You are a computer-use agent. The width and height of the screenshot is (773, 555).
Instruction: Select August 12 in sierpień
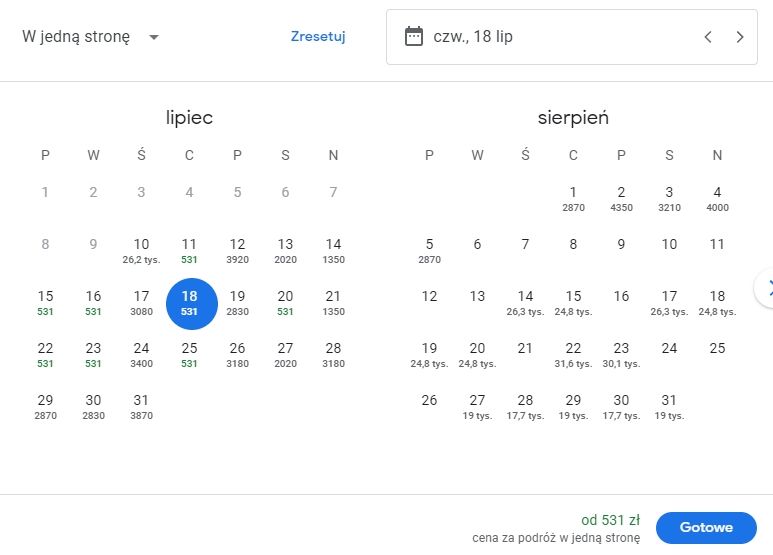point(429,296)
